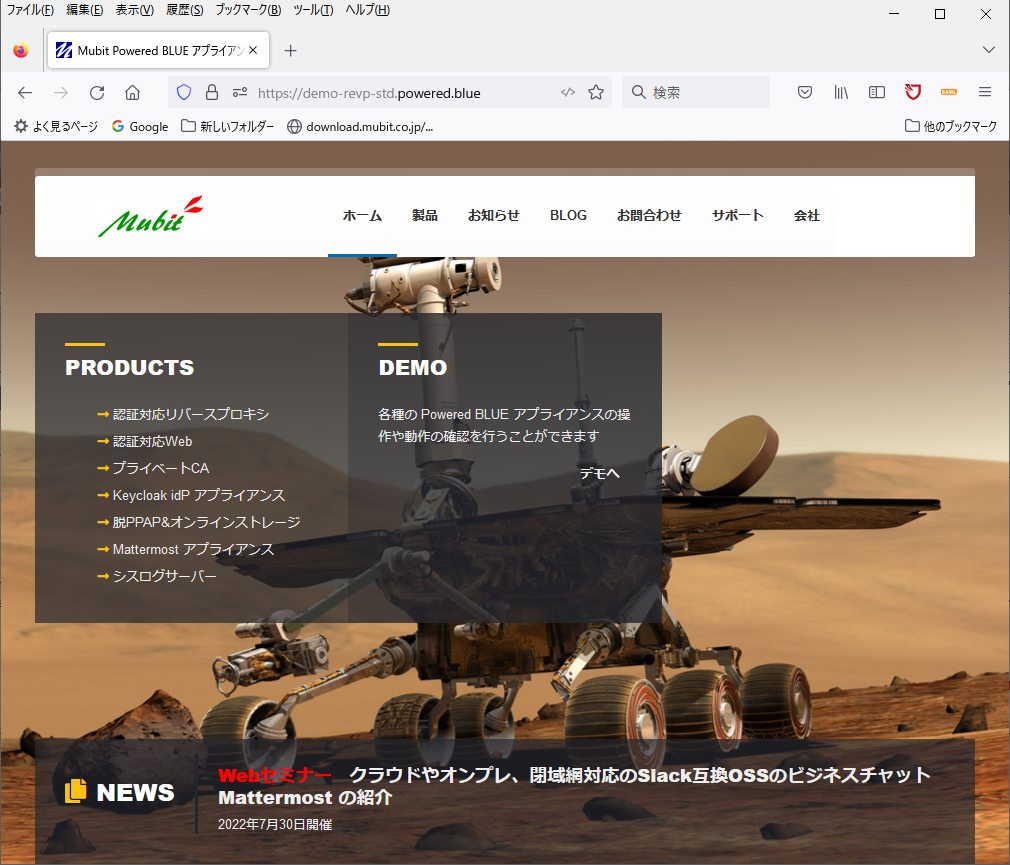Open 製品 navigation item
The image size is (1010, 865).
click(424, 216)
